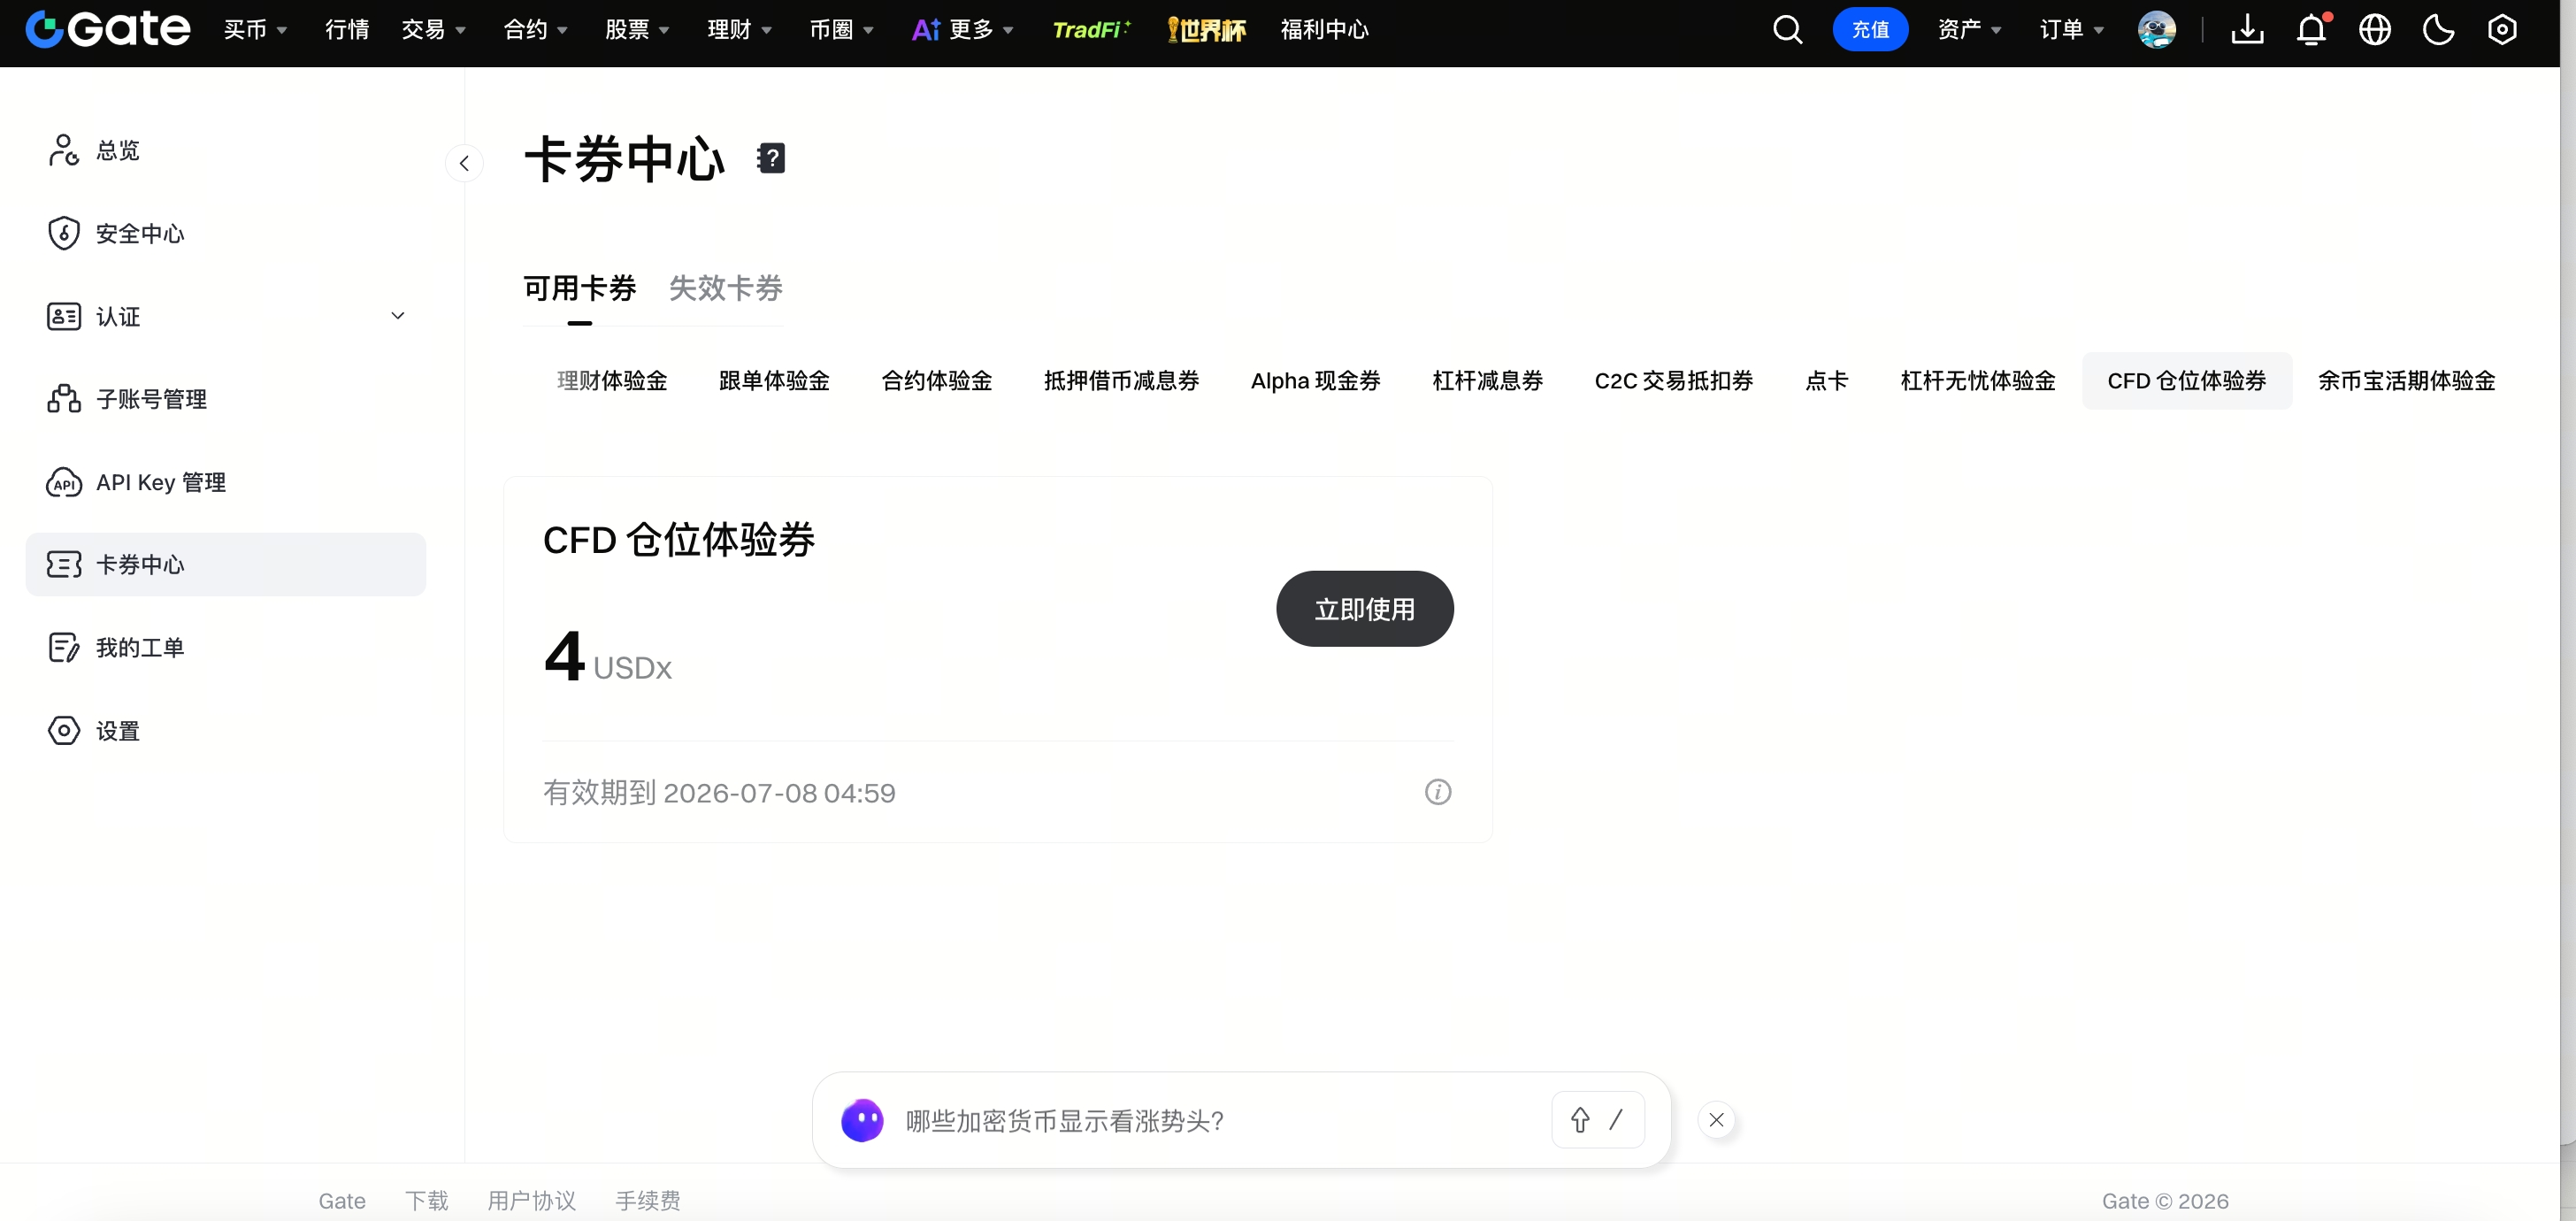Dismiss the AI assistant bar with X
This screenshot has width=2576, height=1221.
click(1717, 1120)
